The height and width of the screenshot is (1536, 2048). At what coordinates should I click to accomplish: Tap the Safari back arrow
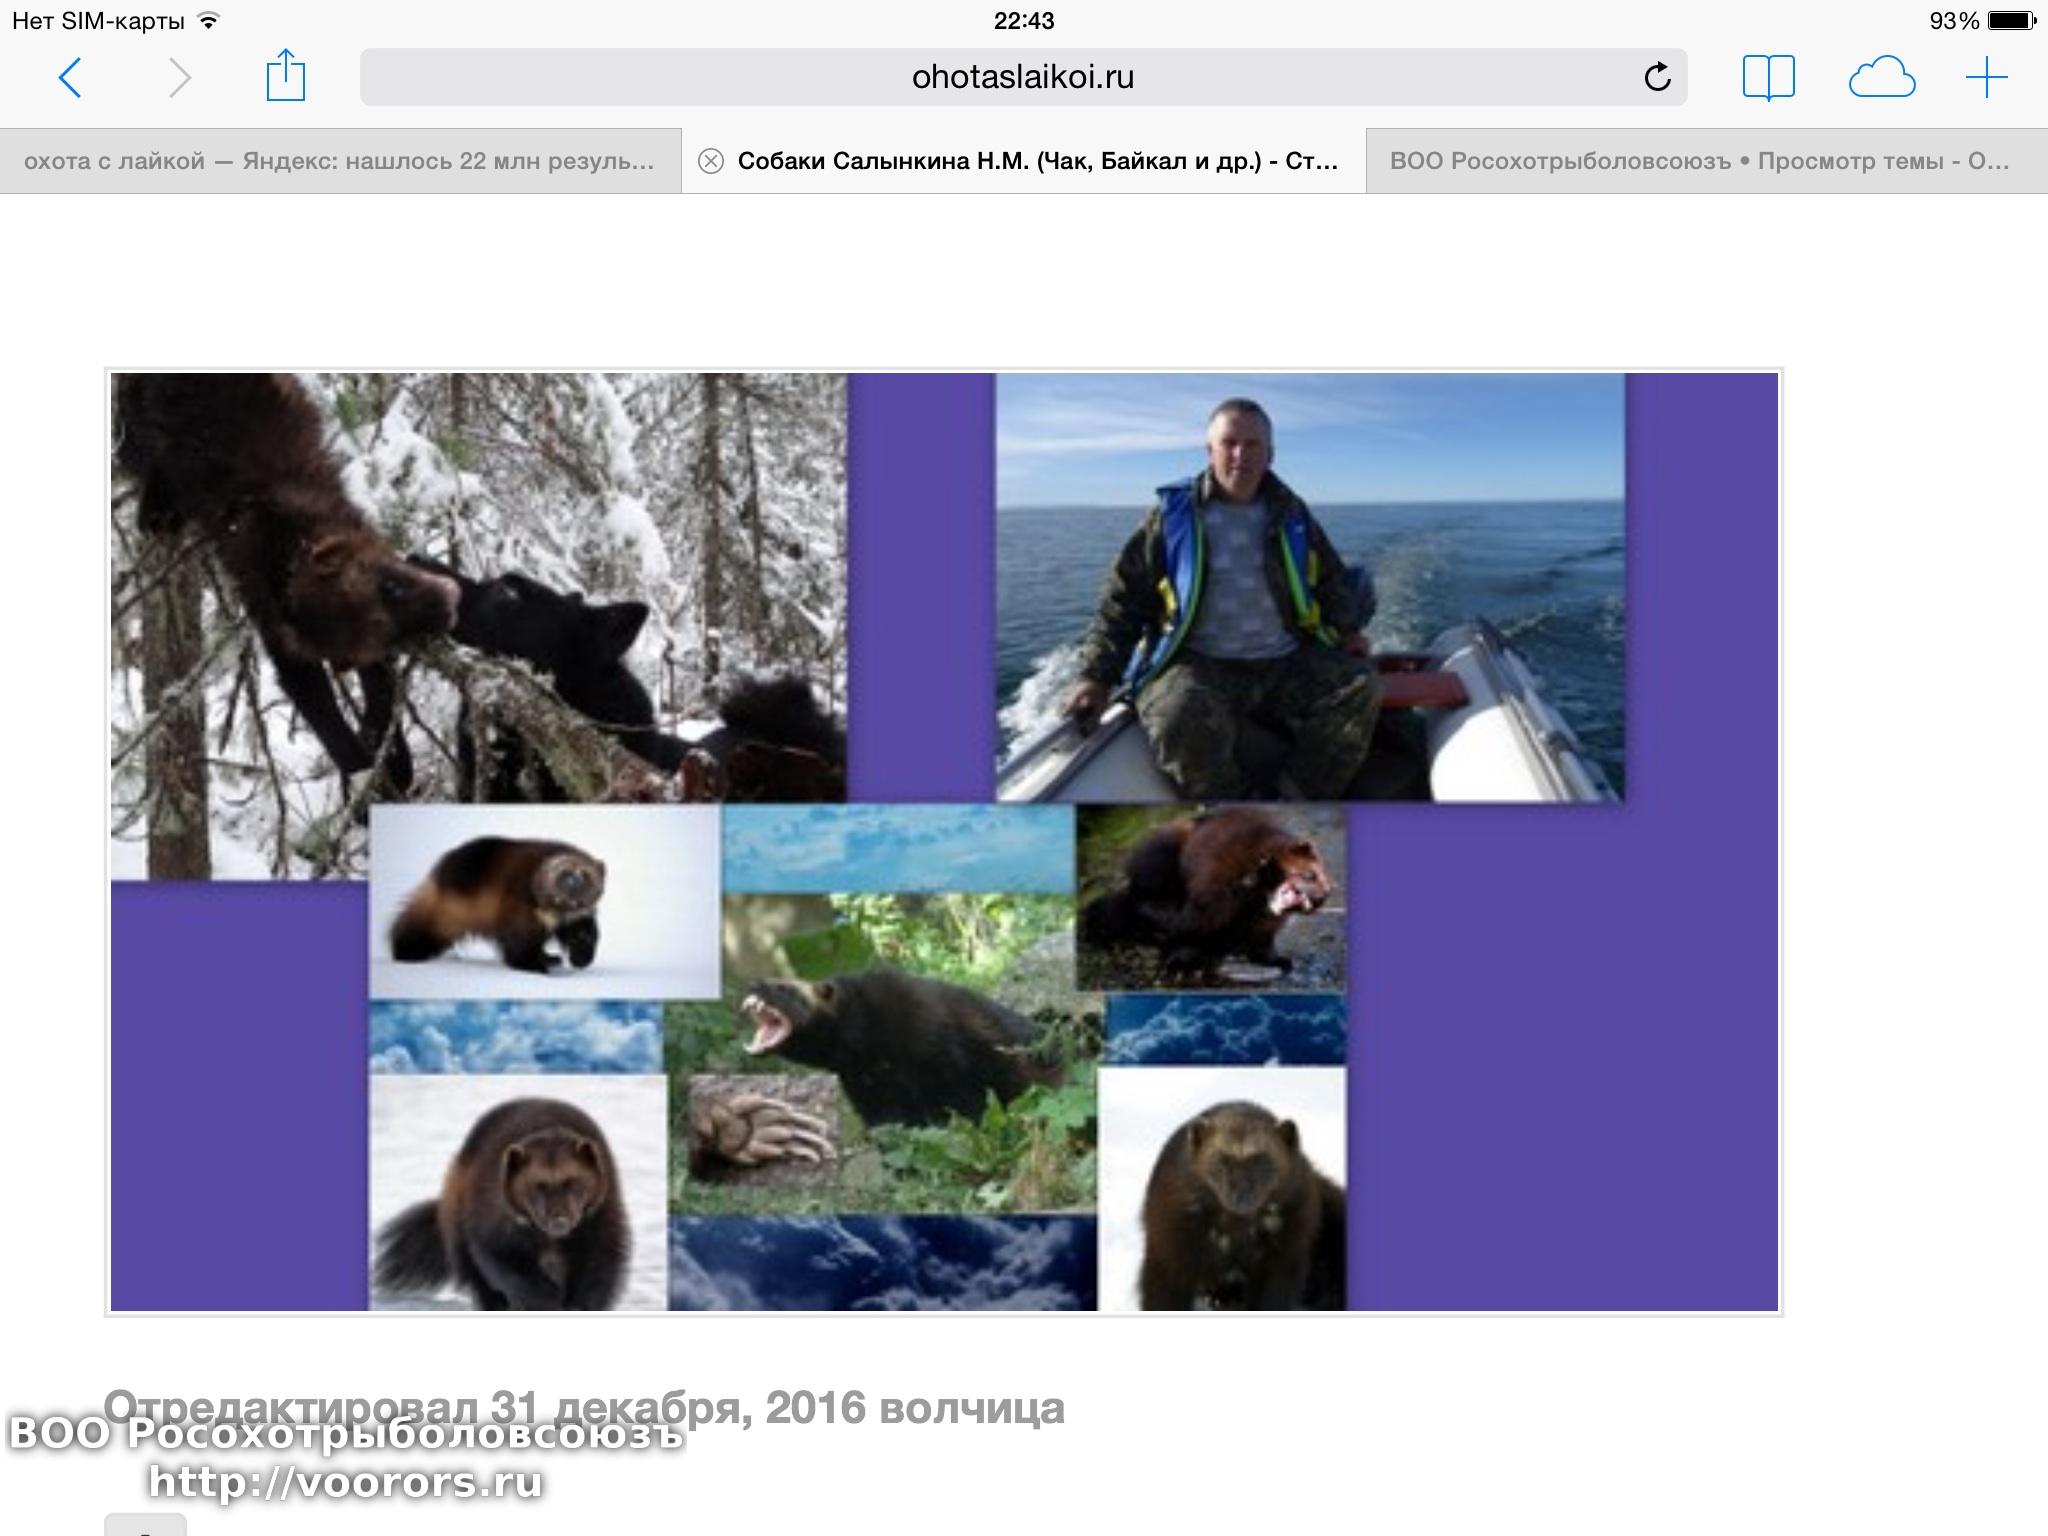70,78
